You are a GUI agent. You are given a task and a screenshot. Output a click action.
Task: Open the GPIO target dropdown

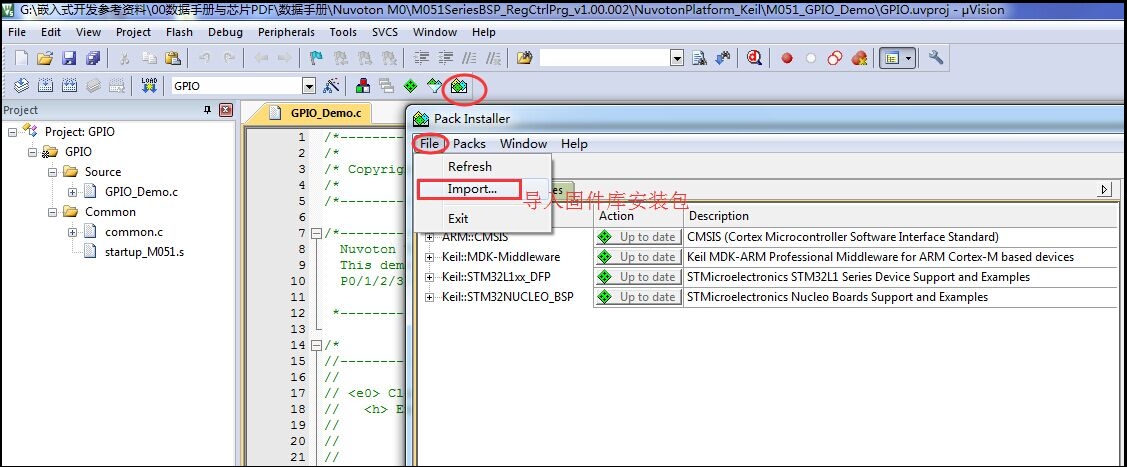click(x=309, y=86)
